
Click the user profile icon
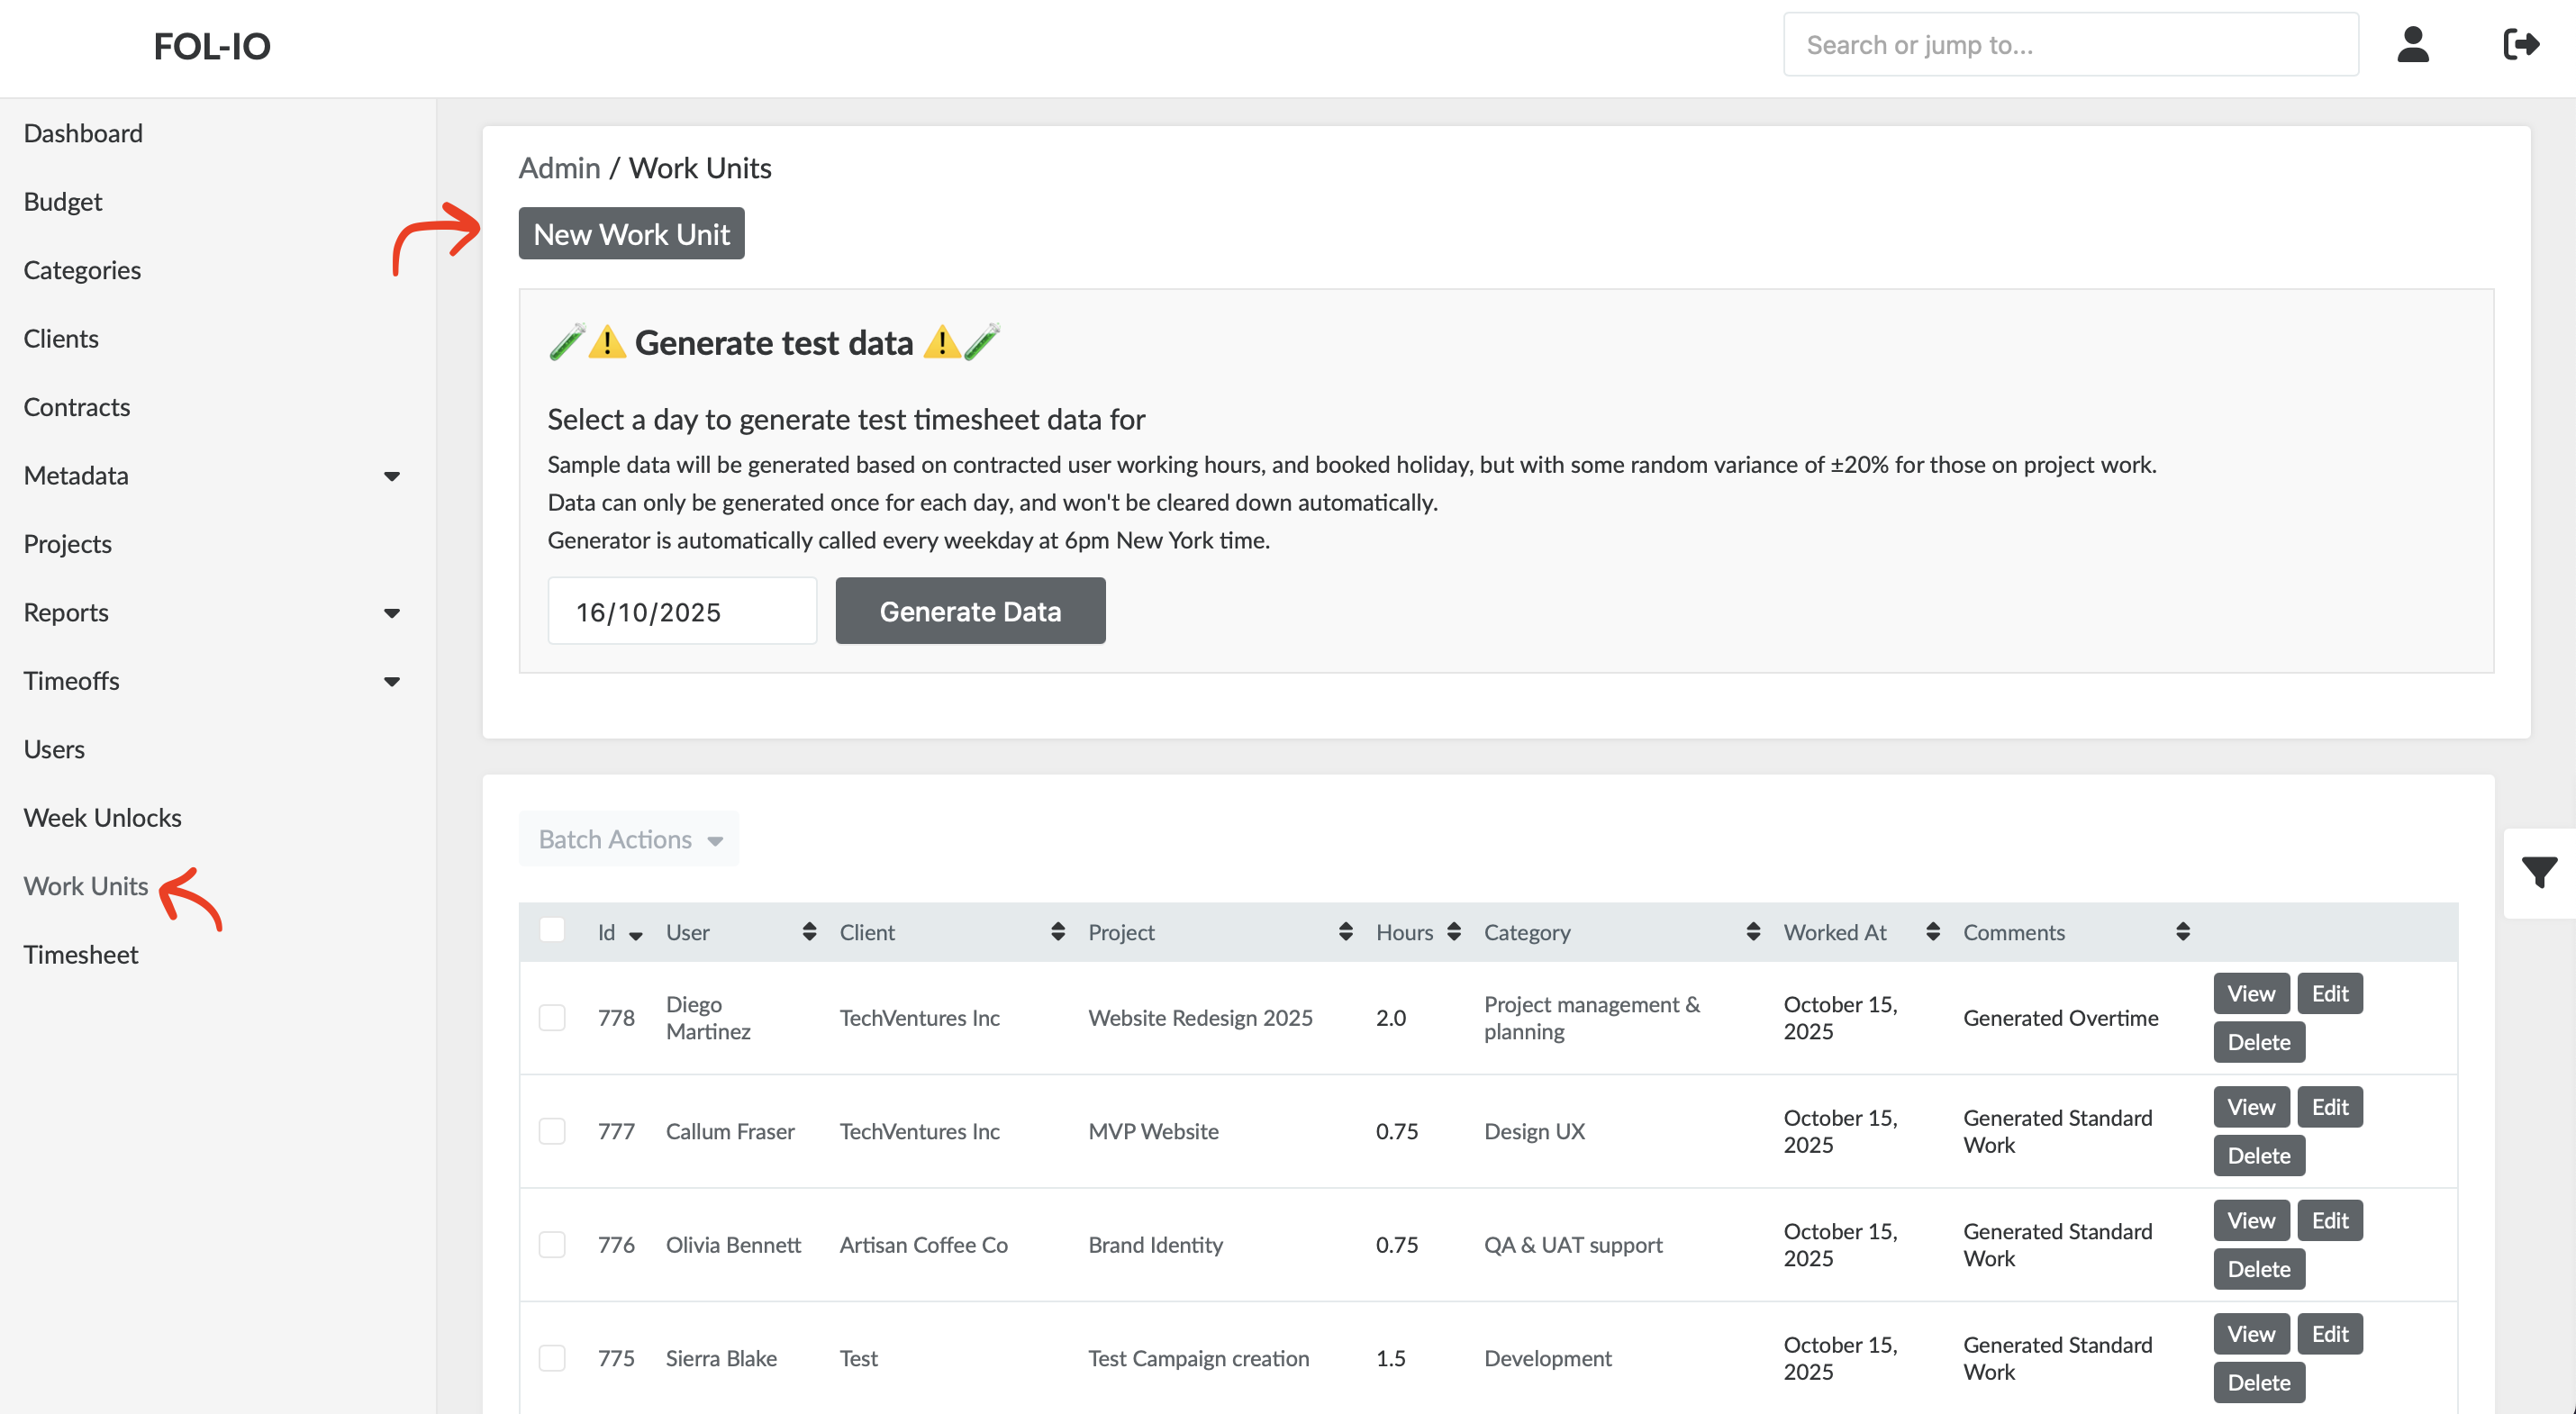[2412, 45]
